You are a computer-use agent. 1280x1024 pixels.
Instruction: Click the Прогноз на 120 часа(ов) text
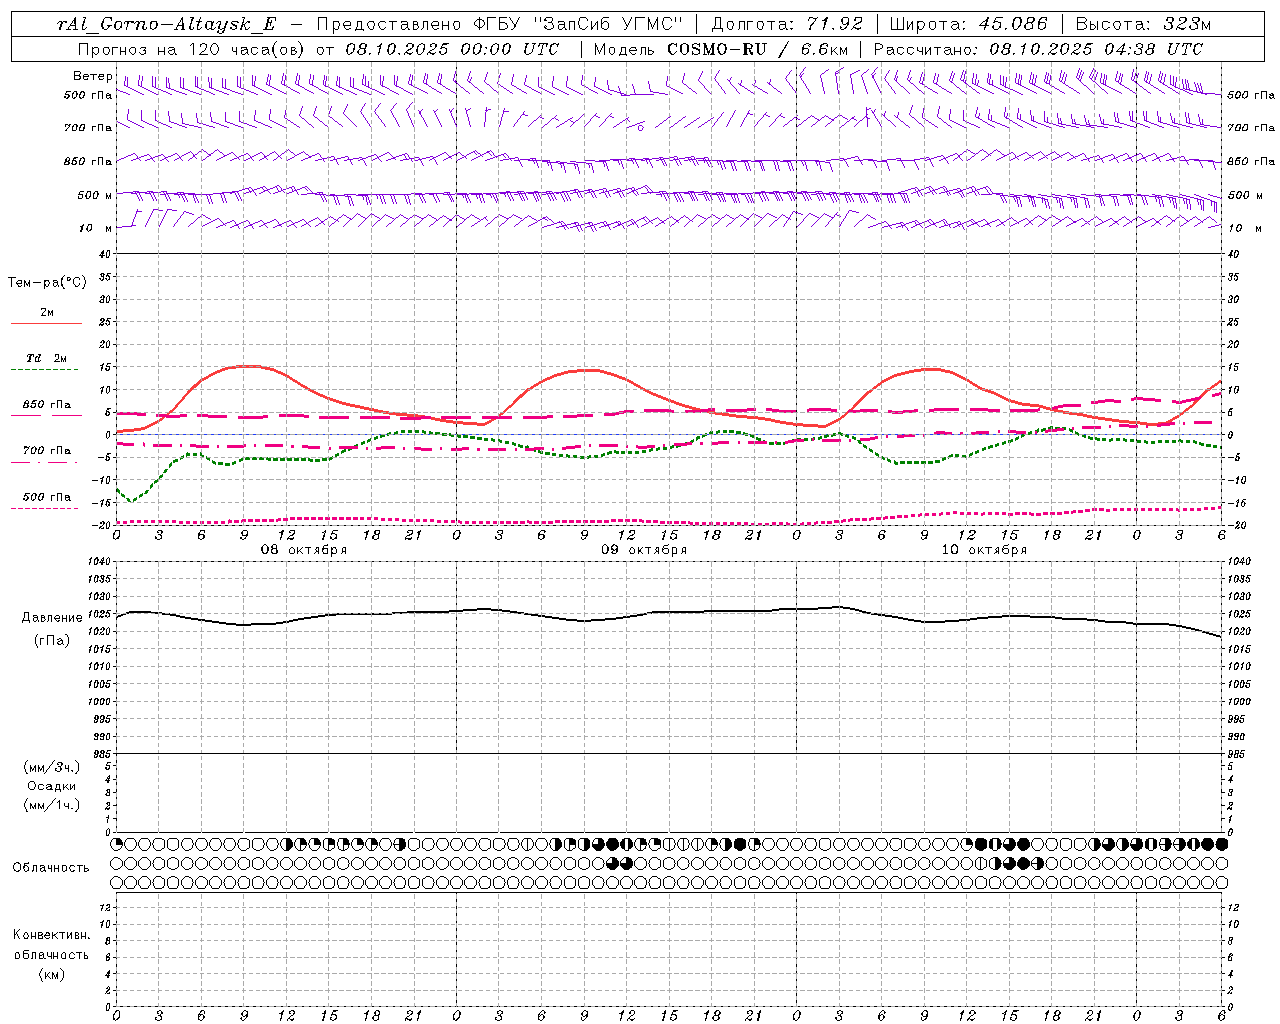point(191,49)
